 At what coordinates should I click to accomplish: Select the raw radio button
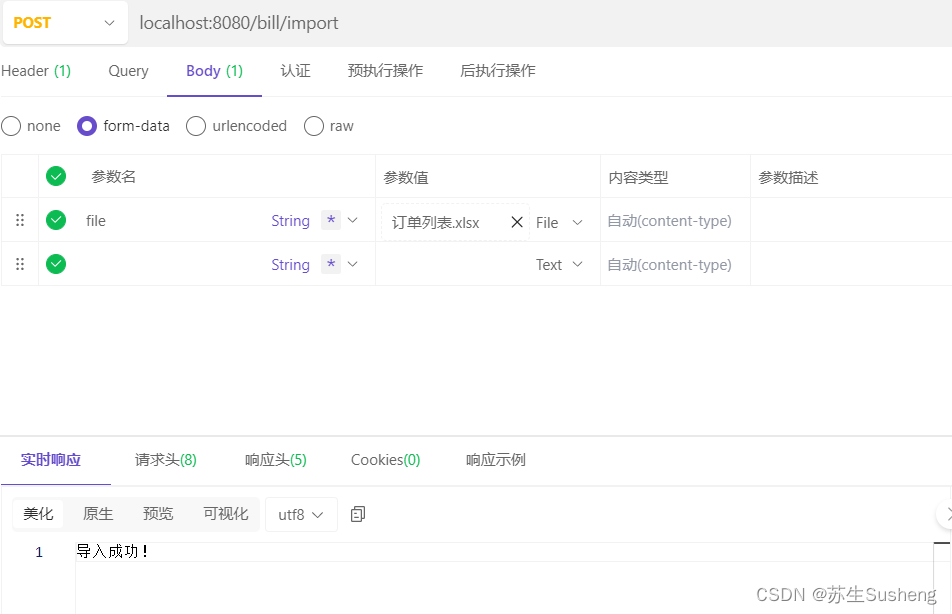tap(313, 126)
